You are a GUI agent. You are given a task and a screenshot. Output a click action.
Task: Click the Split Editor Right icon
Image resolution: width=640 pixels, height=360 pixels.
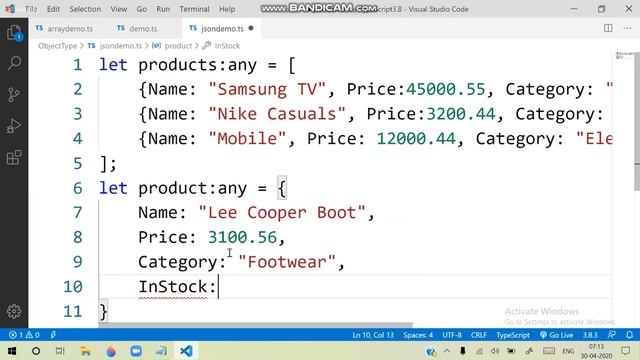(x=608, y=28)
